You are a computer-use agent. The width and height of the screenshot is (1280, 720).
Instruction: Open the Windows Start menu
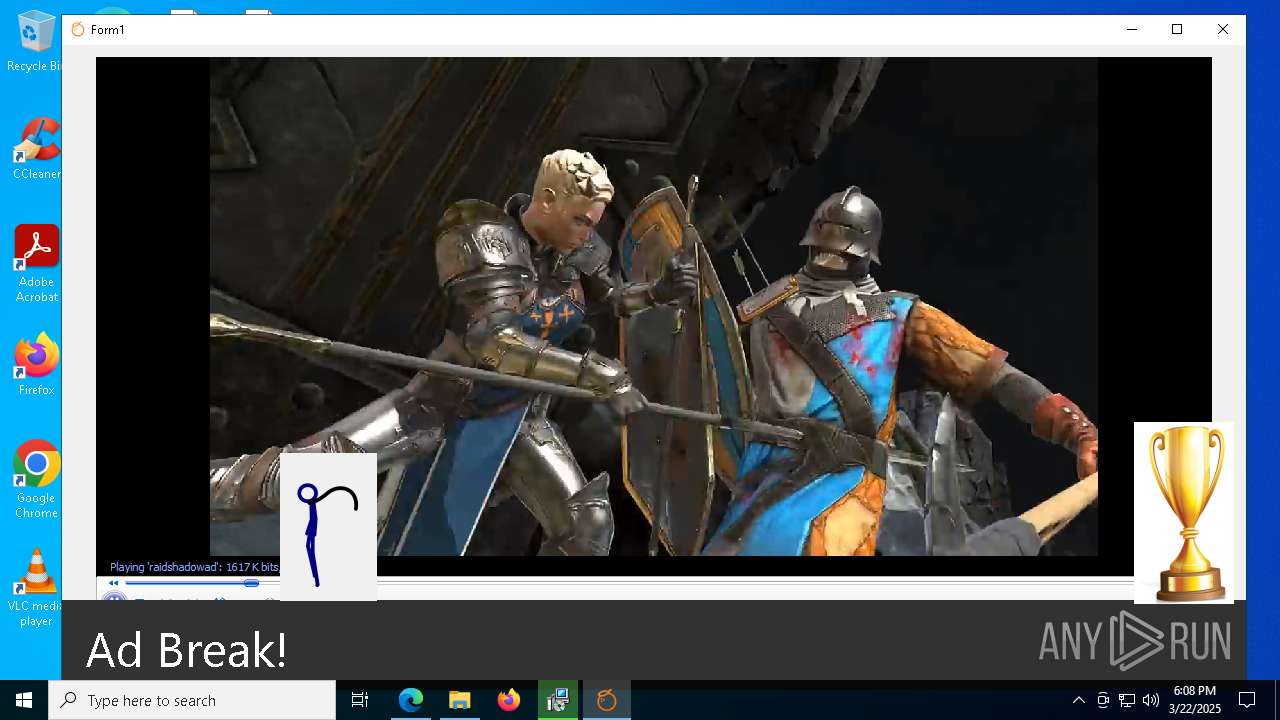[24, 700]
